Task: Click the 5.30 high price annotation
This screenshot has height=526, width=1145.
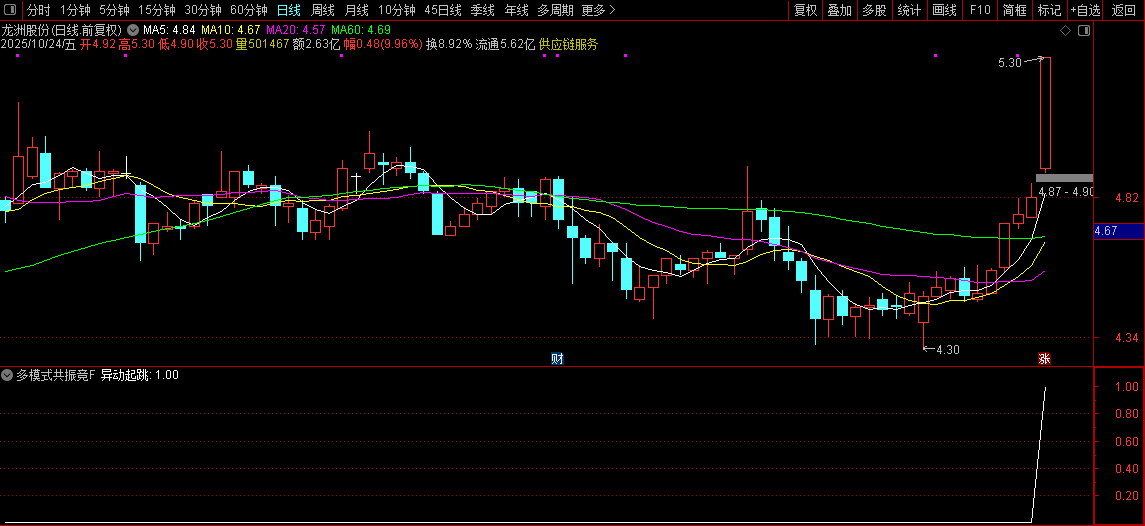Action: point(1010,64)
